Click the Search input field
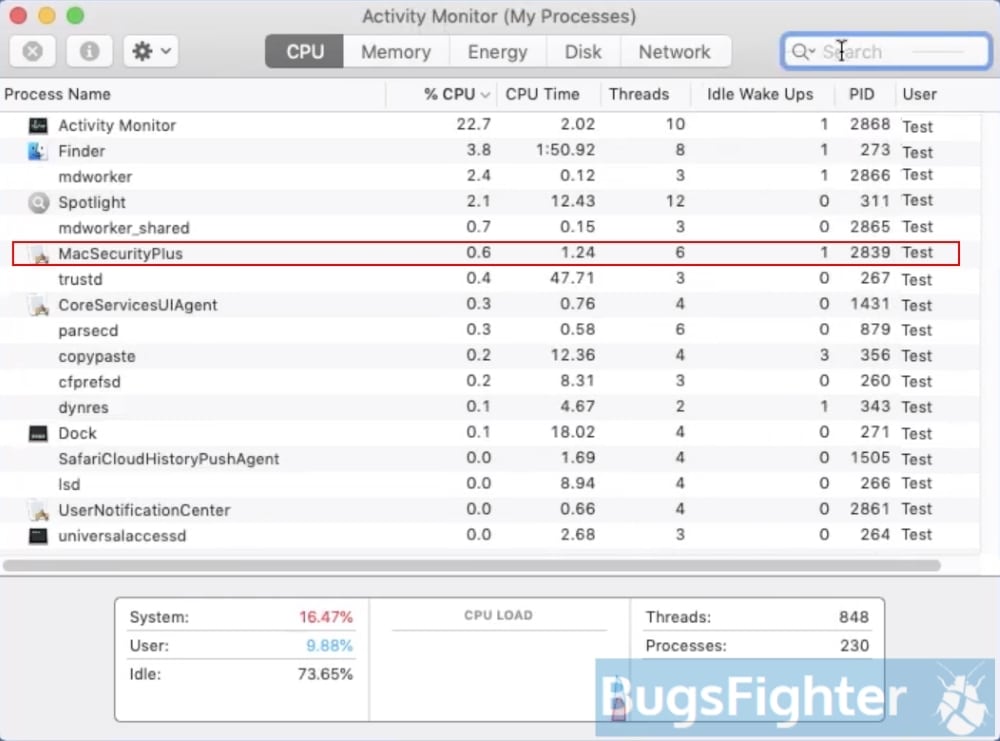The height and width of the screenshot is (741, 1000). (x=890, y=52)
